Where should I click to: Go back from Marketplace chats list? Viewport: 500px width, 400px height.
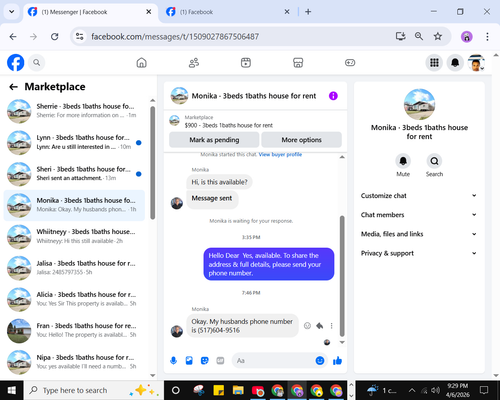tap(13, 87)
